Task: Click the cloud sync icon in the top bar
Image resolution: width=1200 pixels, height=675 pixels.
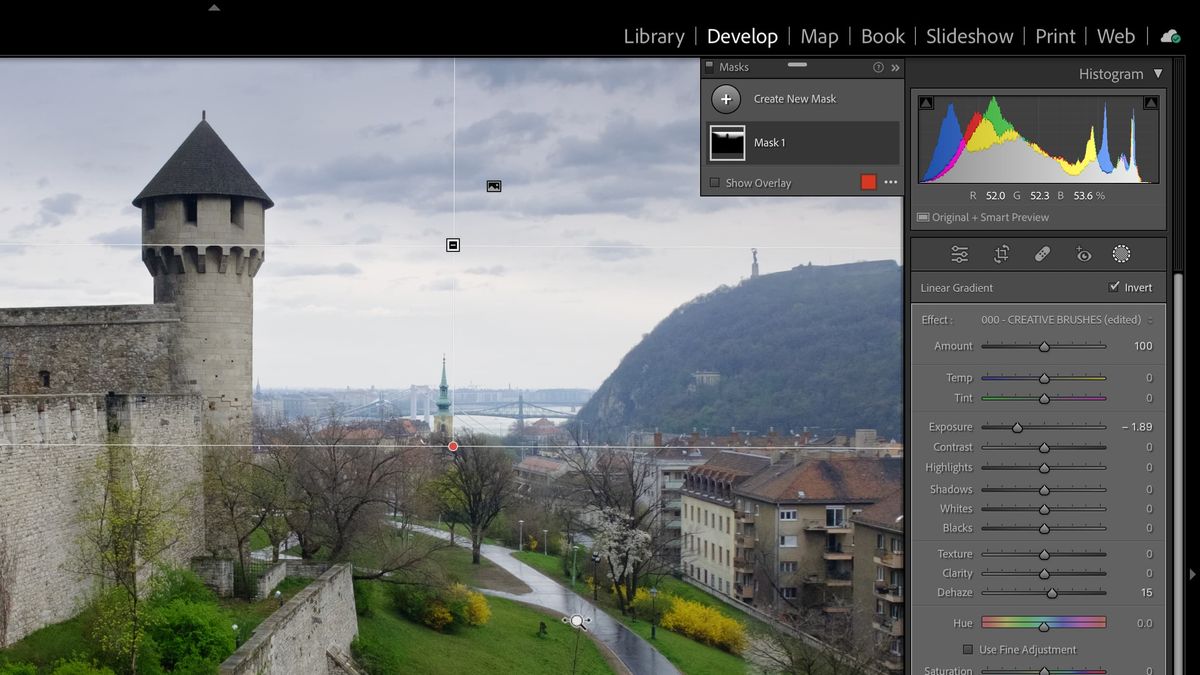Action: click(x=1170, y=36)
